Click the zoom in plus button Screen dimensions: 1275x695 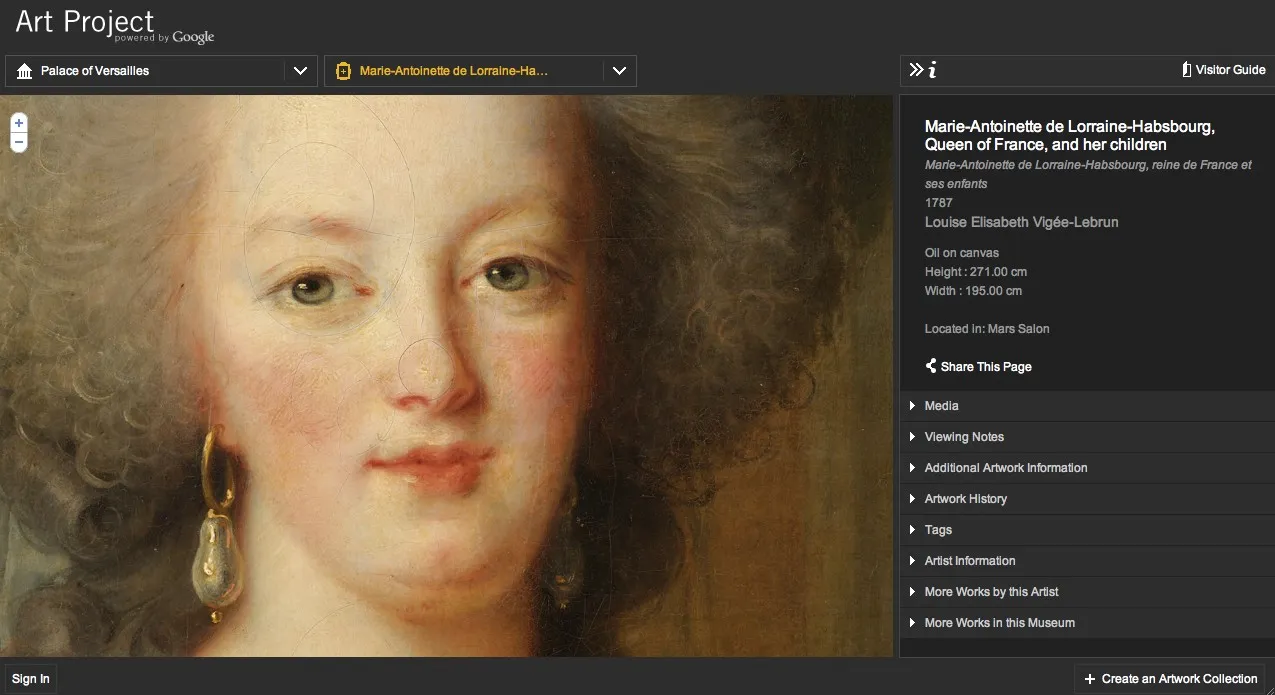click(x=19, y=123)
